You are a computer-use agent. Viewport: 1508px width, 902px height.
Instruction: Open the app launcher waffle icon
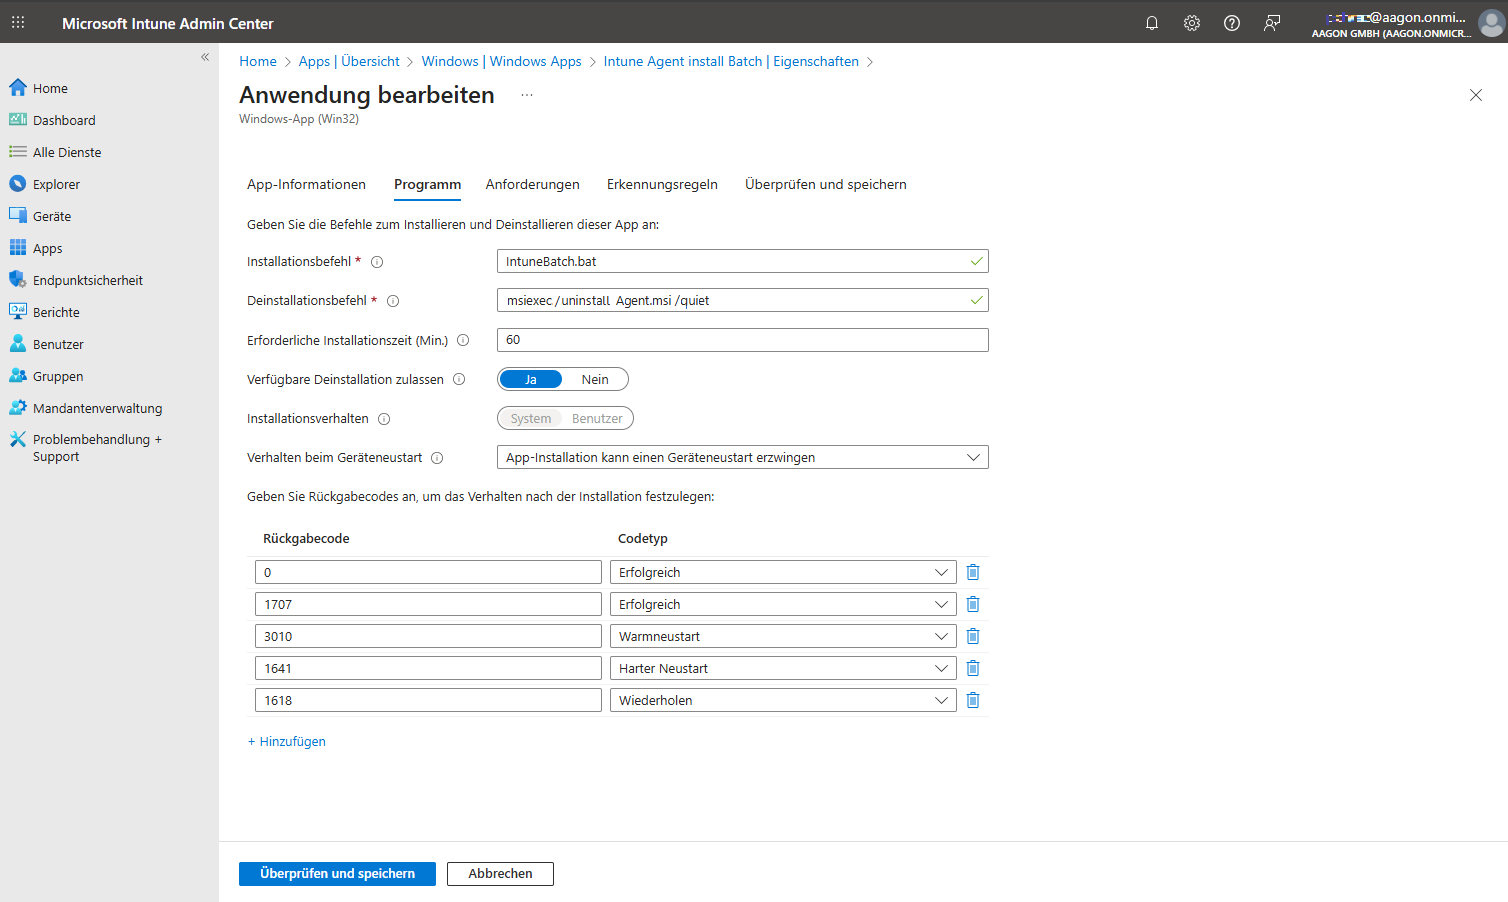(x=18, y=23)
